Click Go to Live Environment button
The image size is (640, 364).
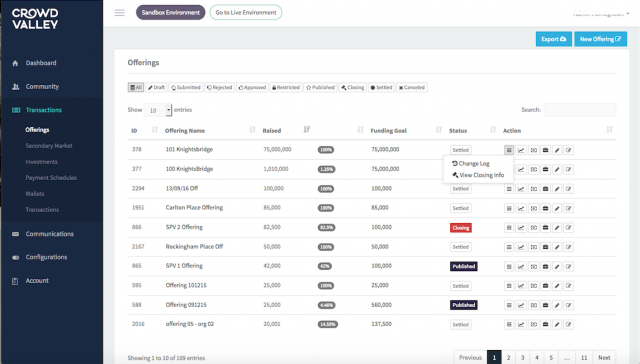246,13
